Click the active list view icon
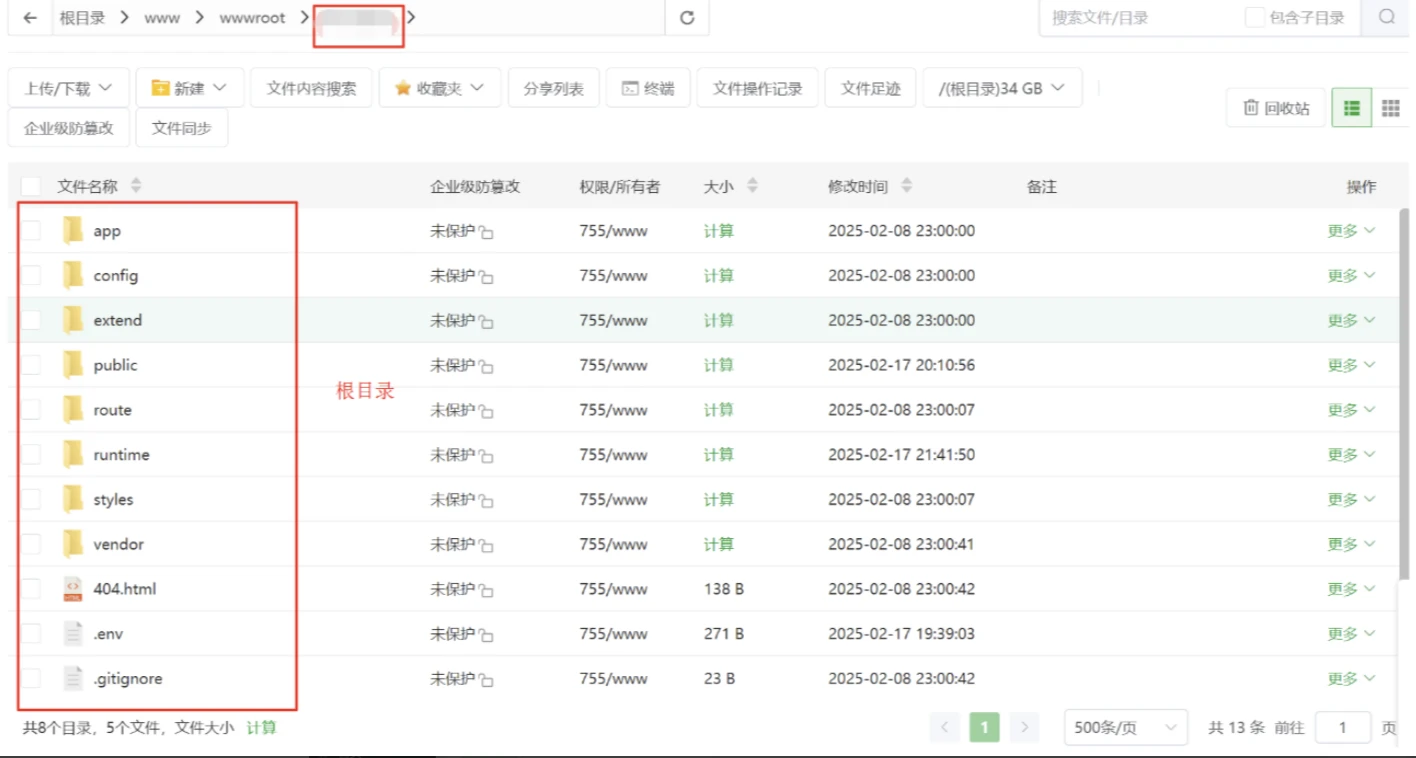The width and height of the screenshot is (1416, 758). (1351, 107)
